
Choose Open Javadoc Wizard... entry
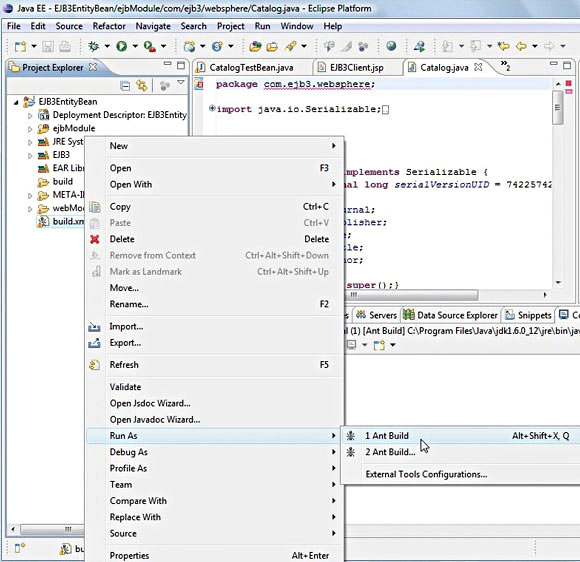pos(215,420)
